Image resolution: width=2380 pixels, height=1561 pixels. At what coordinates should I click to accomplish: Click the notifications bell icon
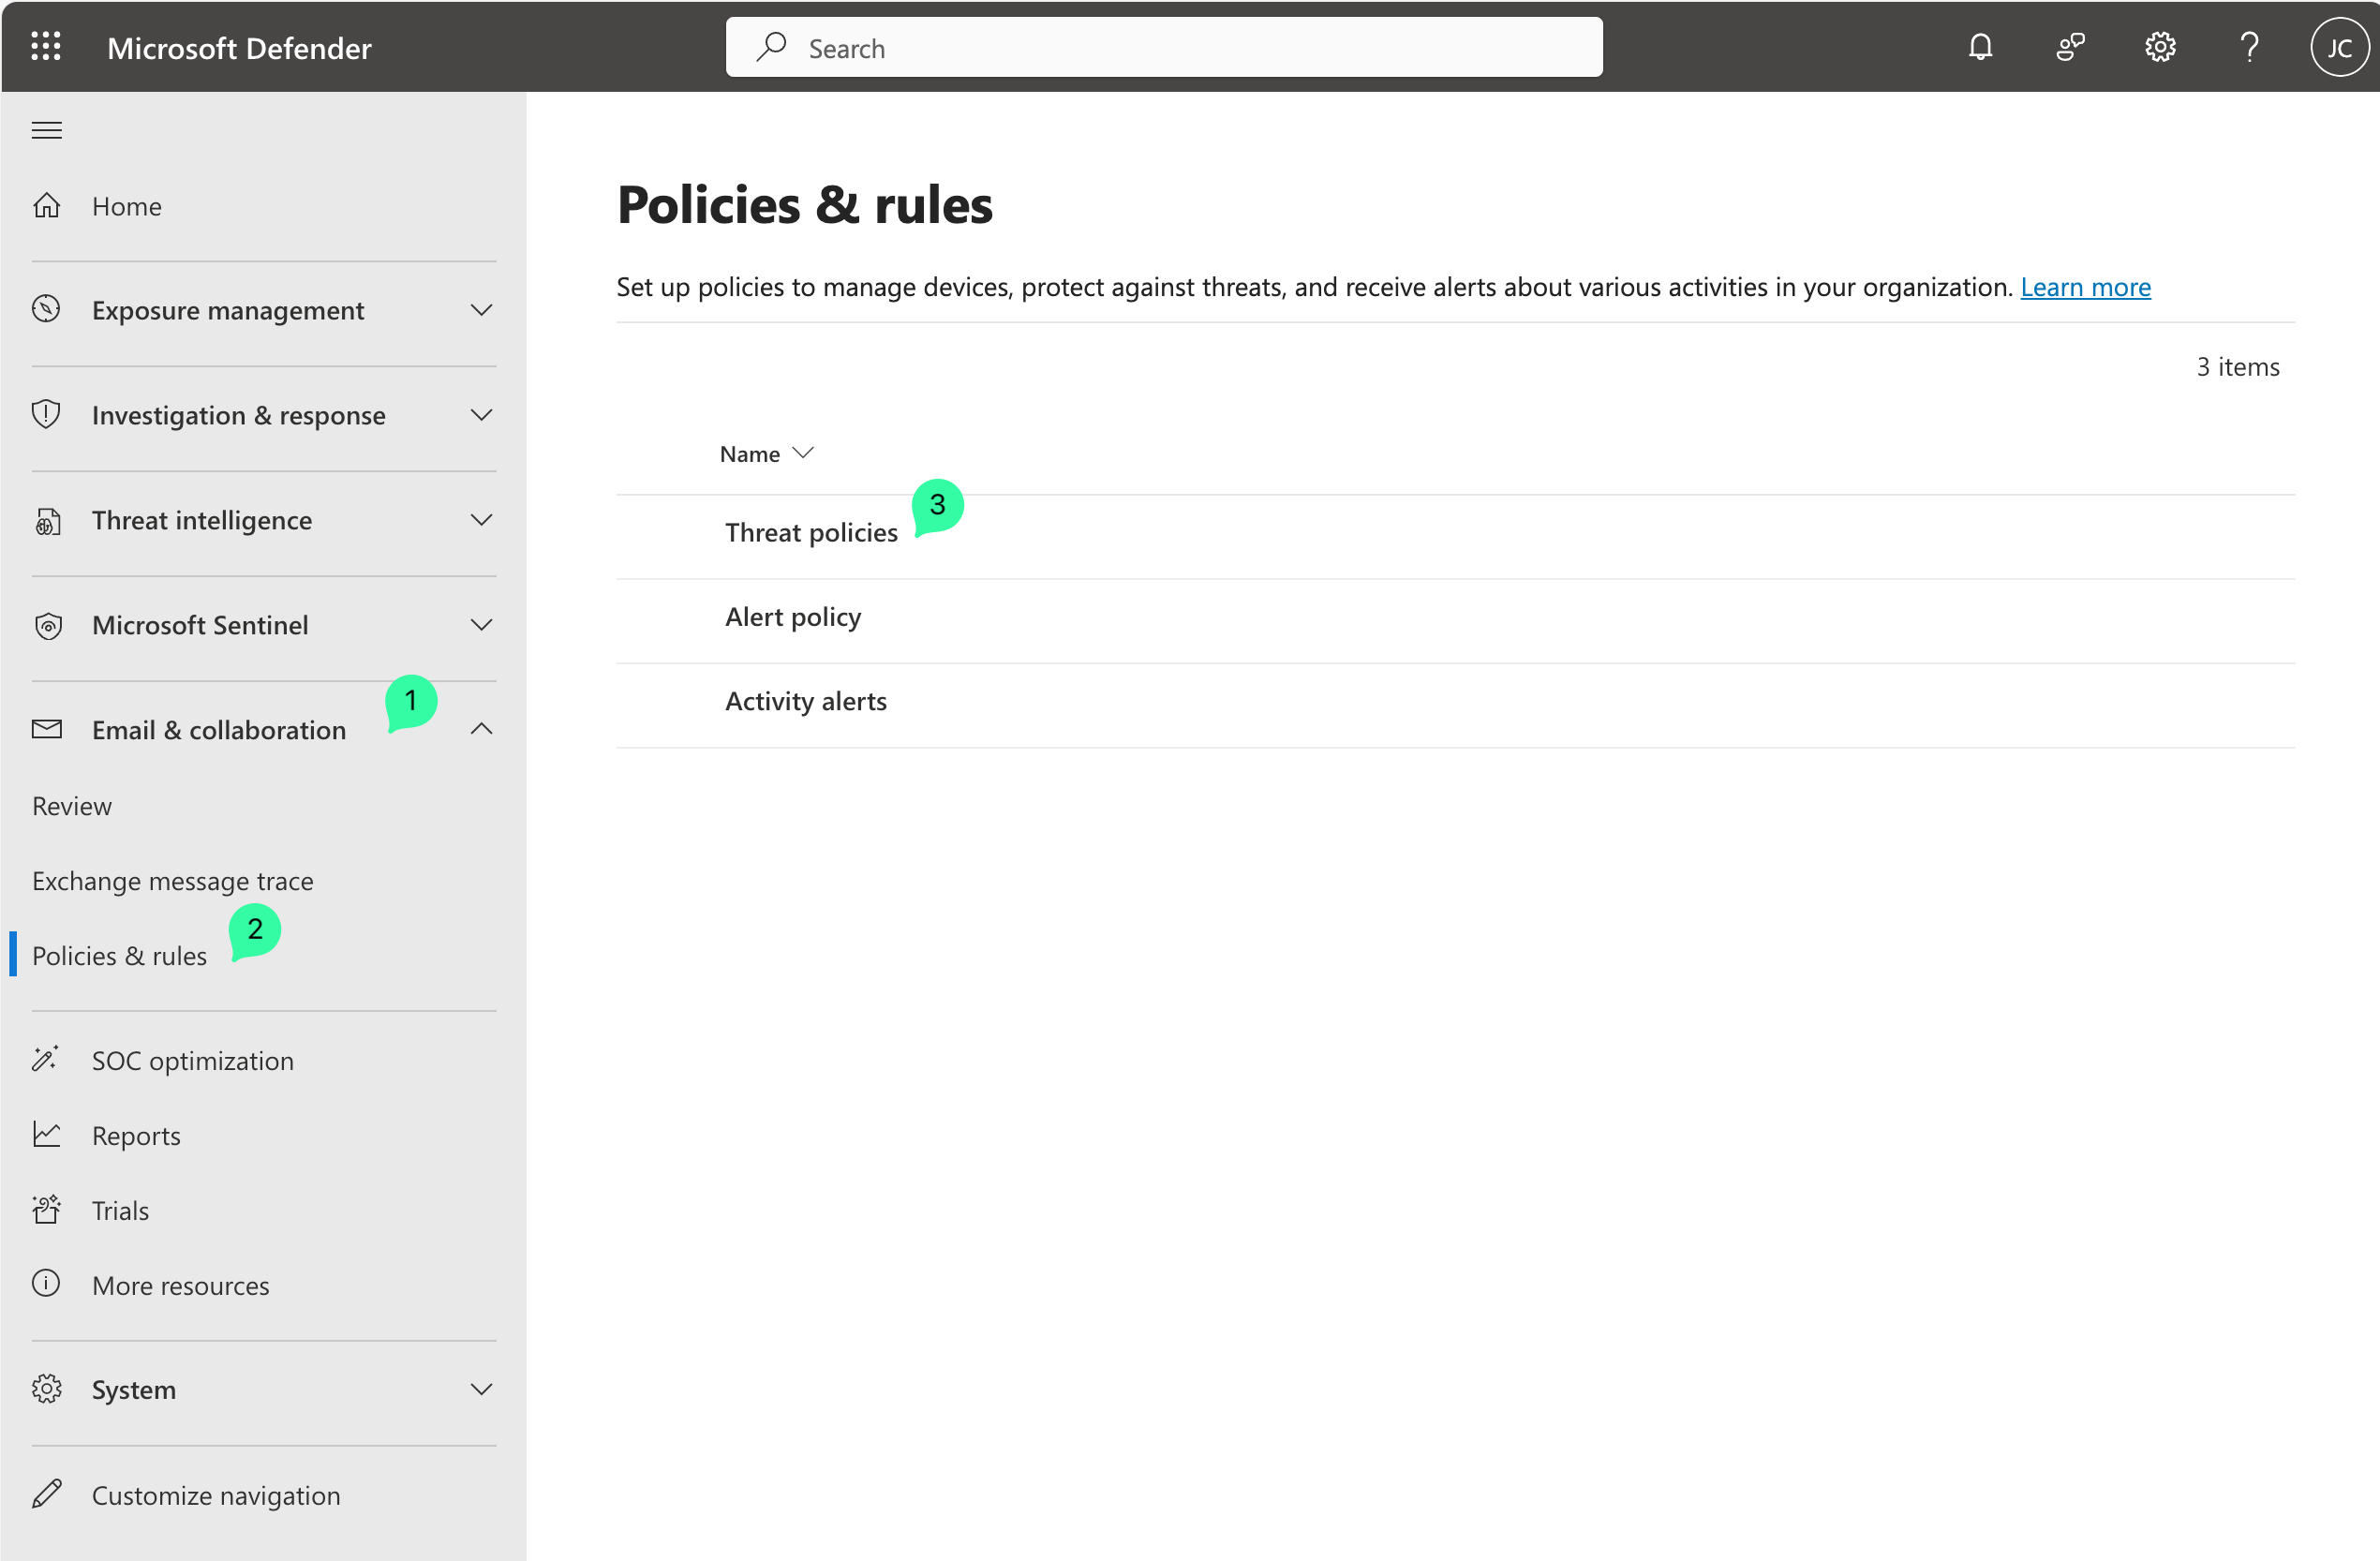[1979, 47]
